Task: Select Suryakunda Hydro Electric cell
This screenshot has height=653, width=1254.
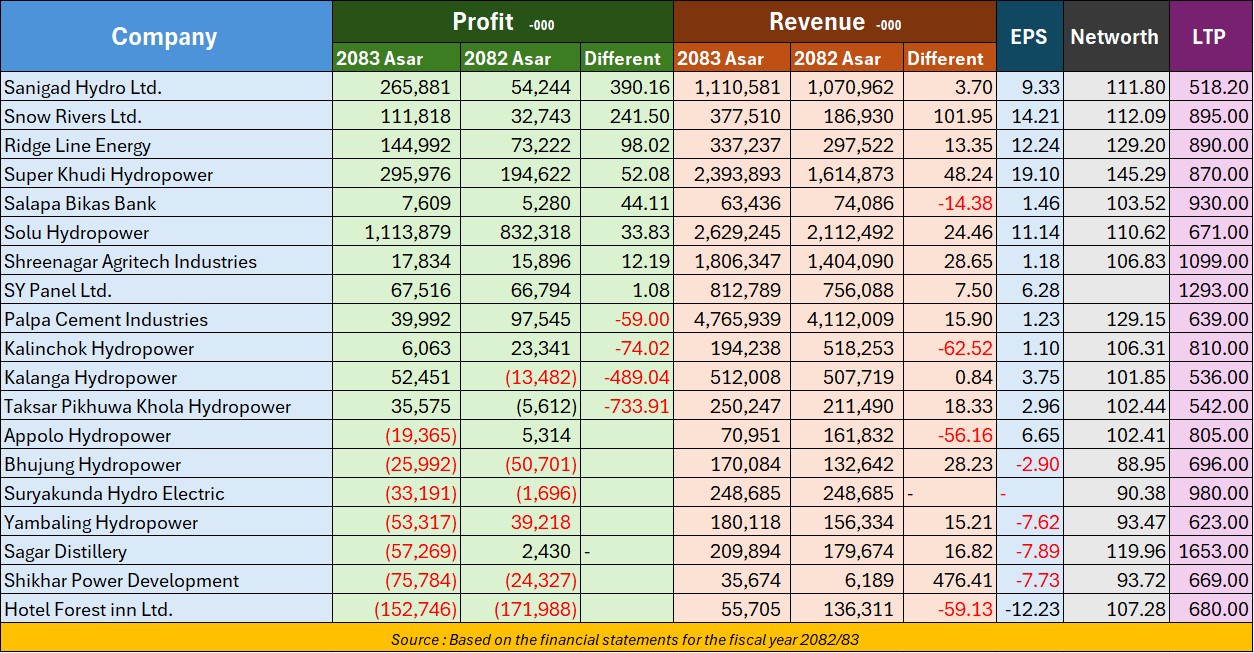Action: coord(166,493)
